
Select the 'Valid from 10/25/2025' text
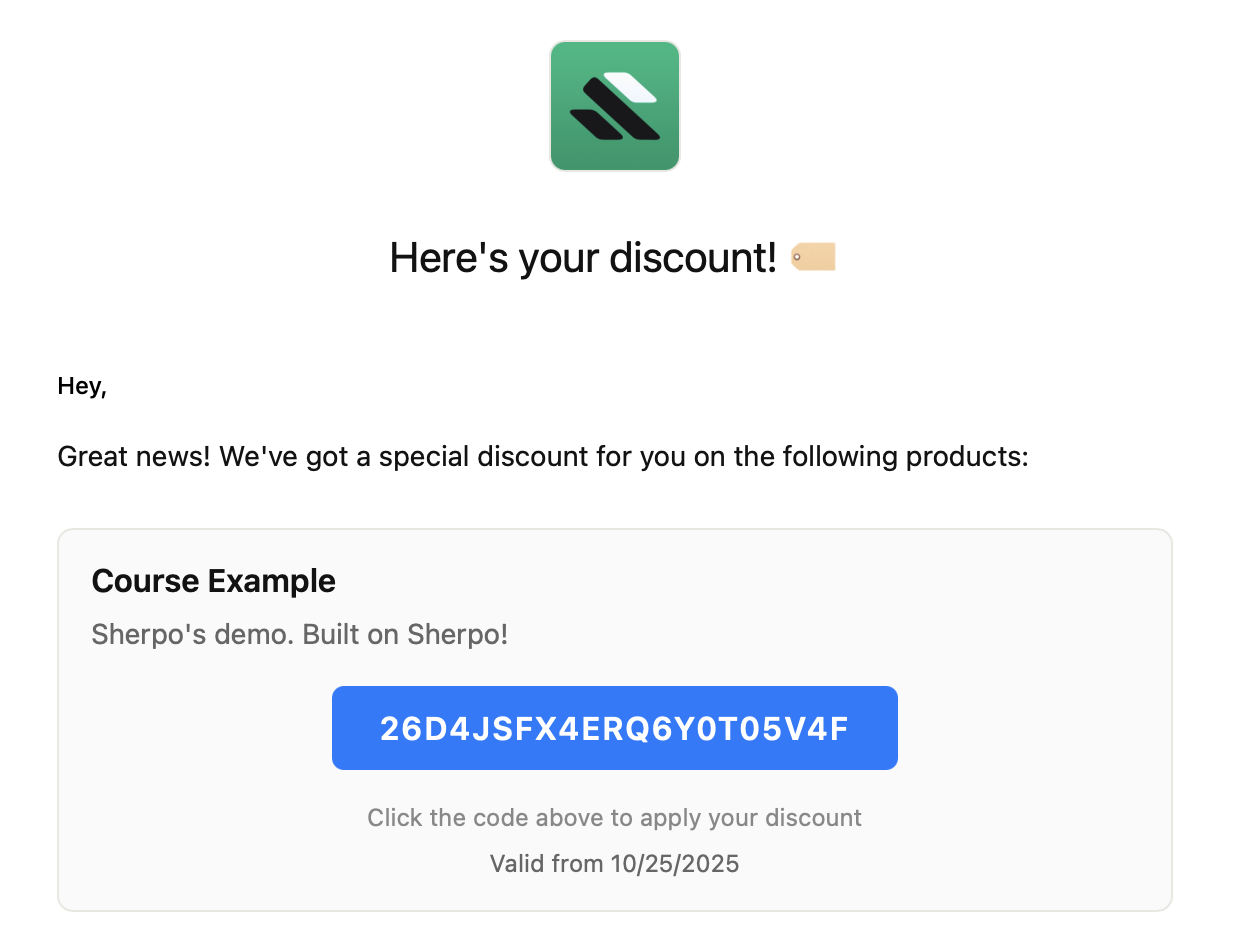pyautogui.click(x=614, y=863)
